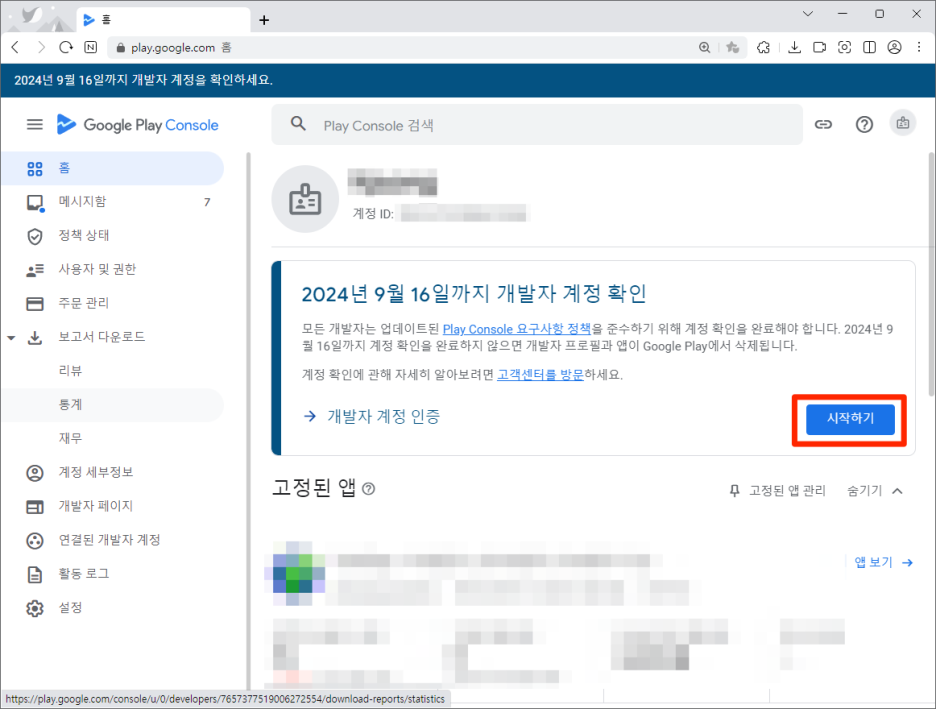Select 재무 under report downloads
Screen dimensions: 936x709
[113, 439]
